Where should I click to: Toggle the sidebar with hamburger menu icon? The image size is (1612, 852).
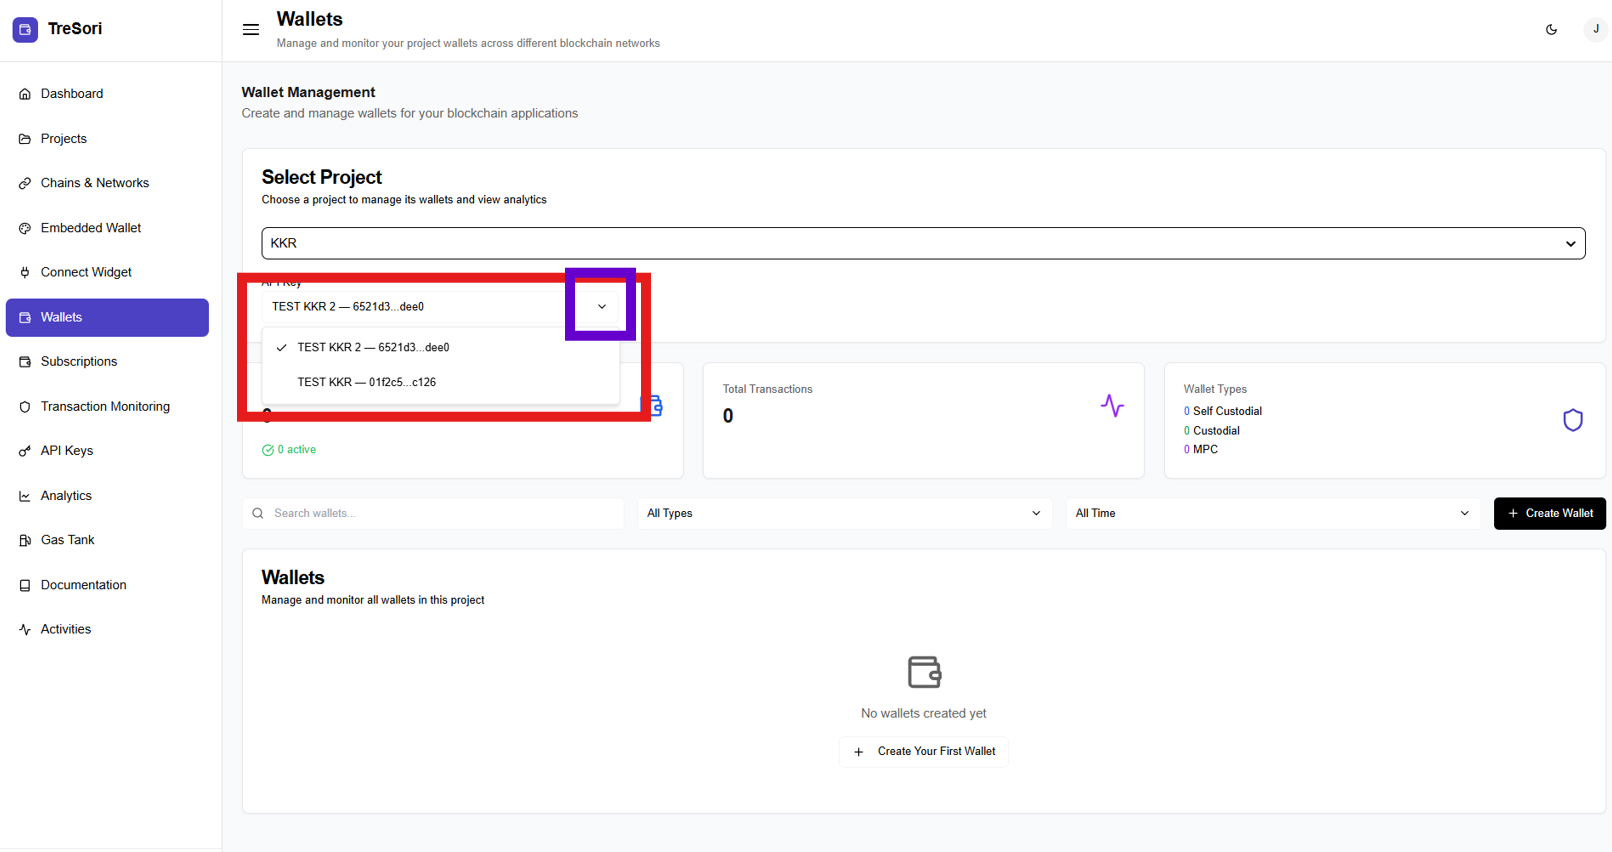[x=251, y=30]
